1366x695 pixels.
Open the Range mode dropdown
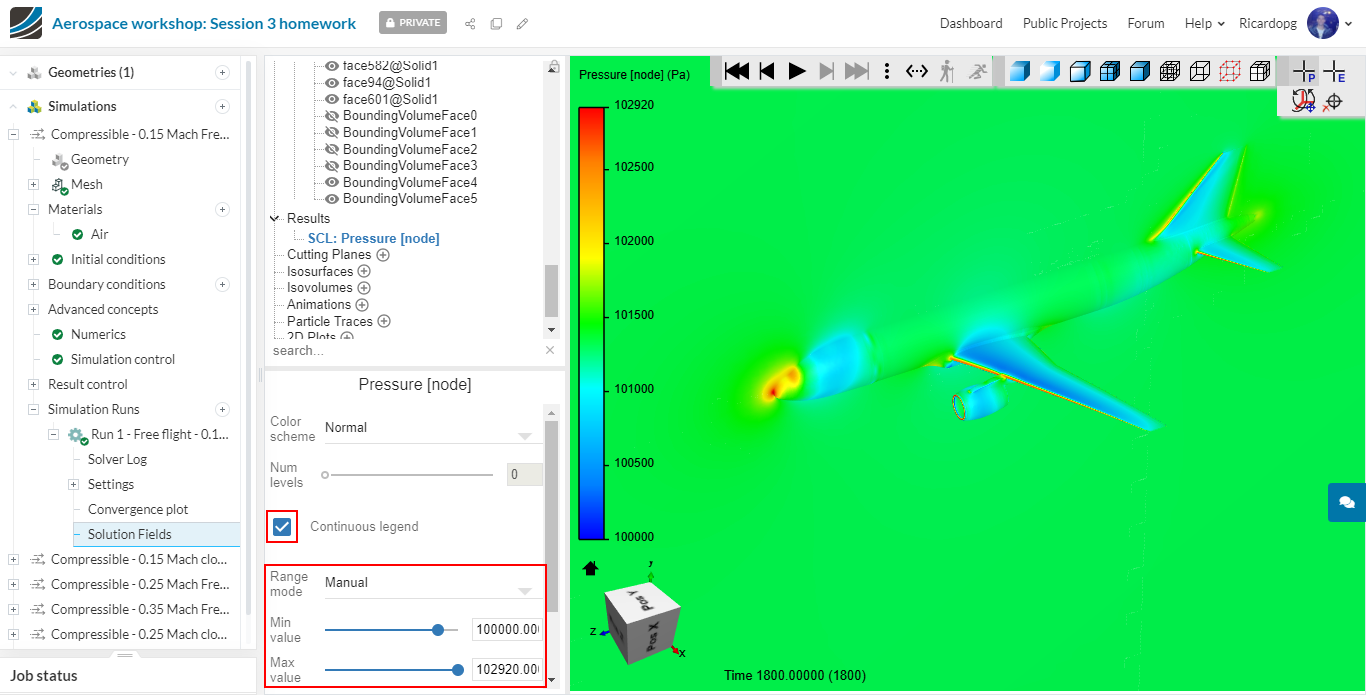[x=432, y=584]
